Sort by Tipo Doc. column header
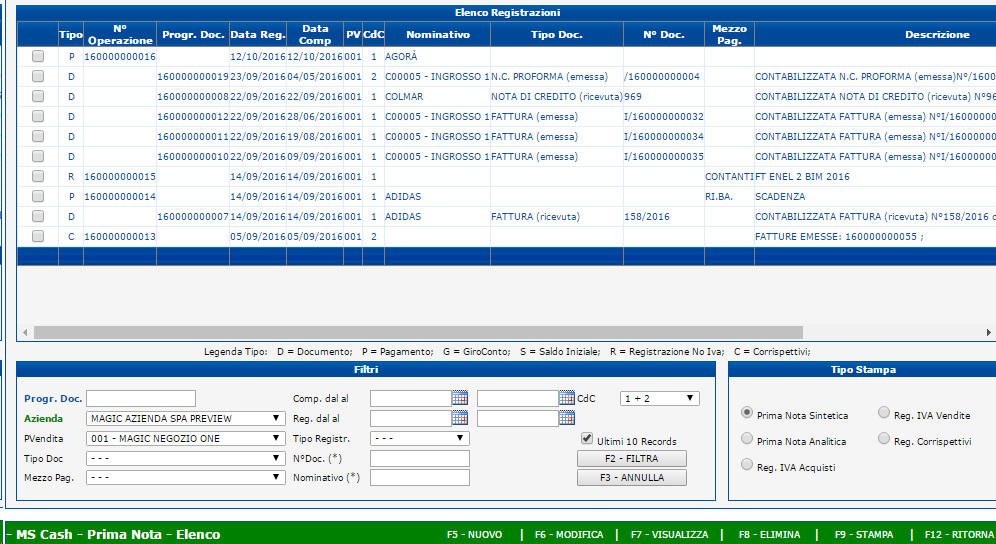 click(x=556, y=34)
